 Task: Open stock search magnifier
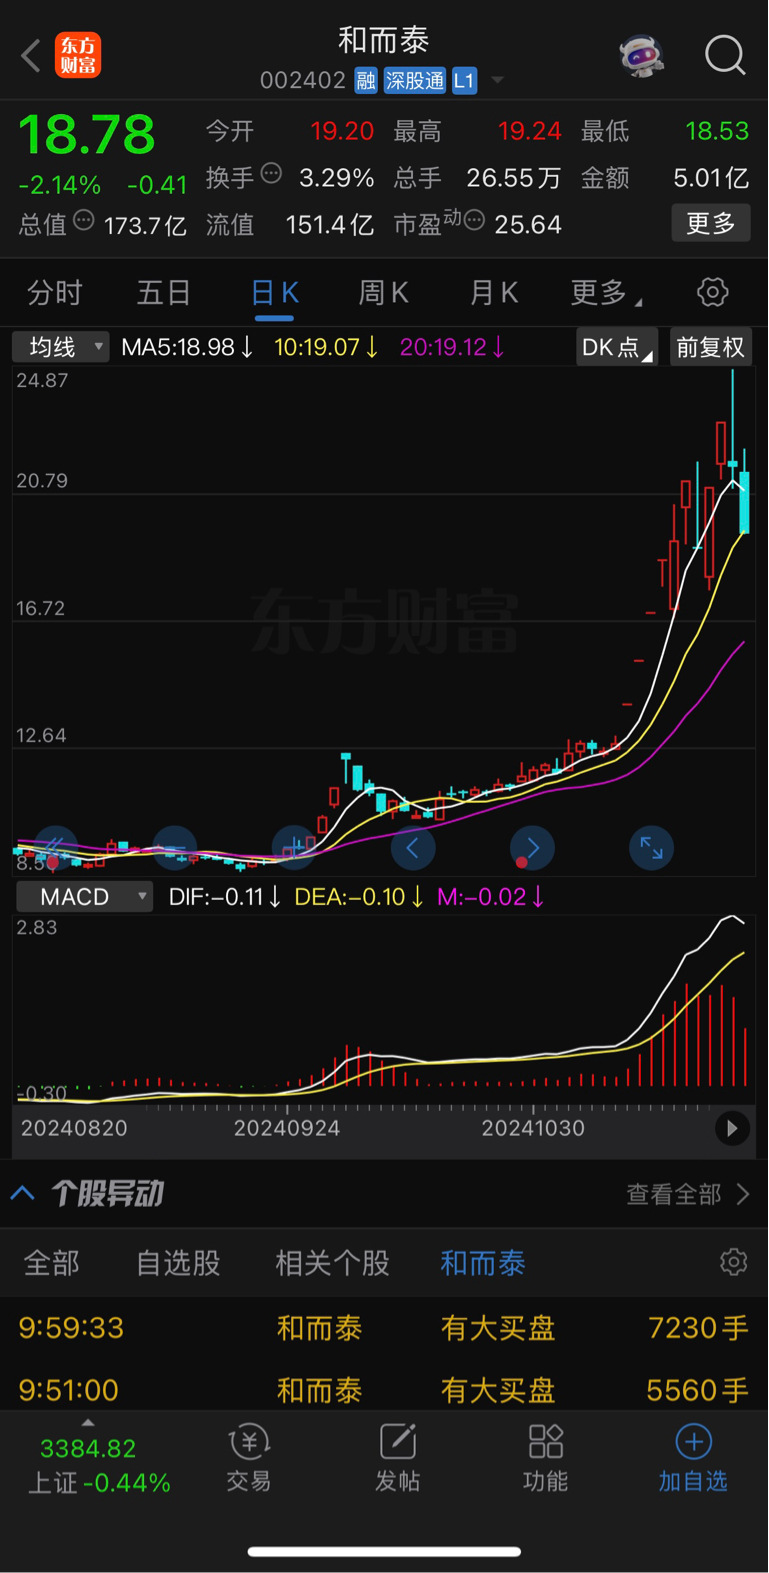[725, 56]
